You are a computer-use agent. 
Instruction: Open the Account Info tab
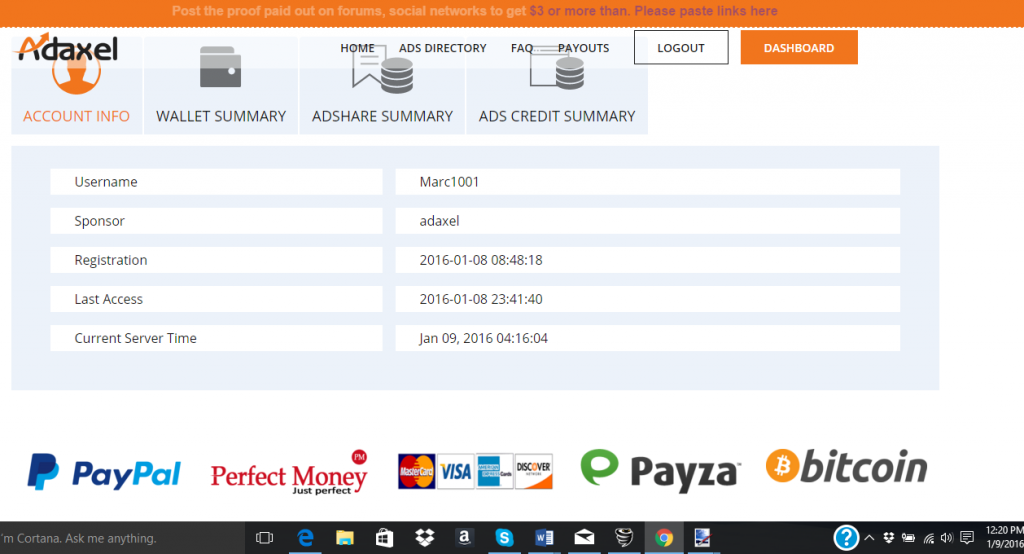(x=76, y=86)
